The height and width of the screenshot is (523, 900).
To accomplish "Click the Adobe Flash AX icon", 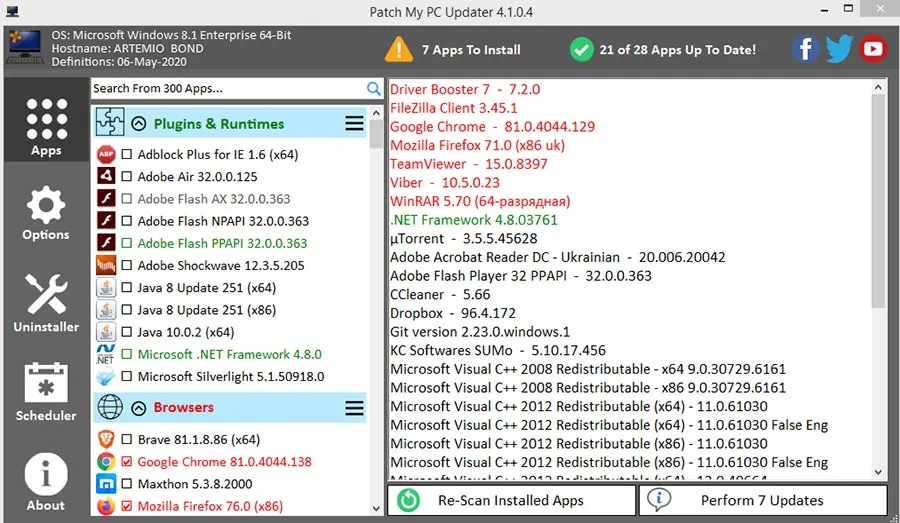I will pos(106,199).
